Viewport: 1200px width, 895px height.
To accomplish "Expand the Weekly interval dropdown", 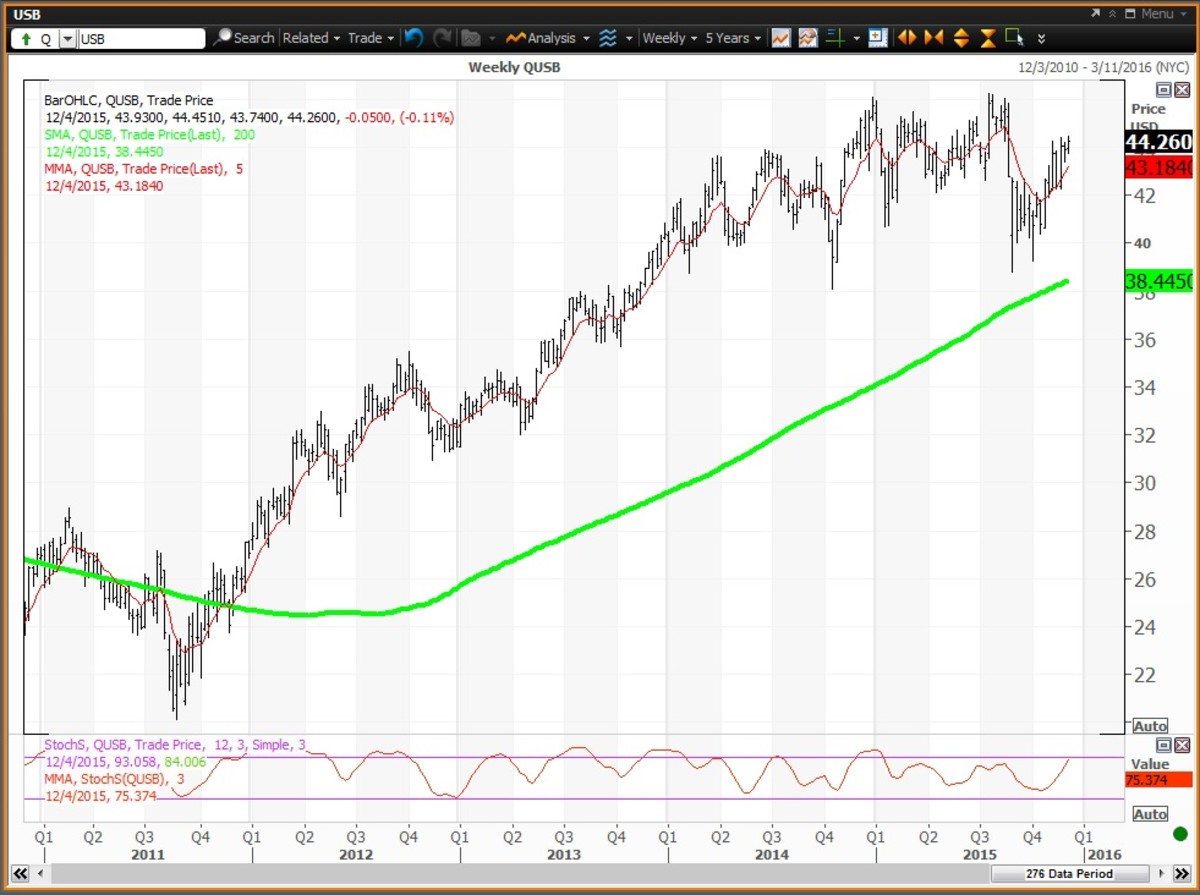I will pyautogui.click(x=669, y=38).
